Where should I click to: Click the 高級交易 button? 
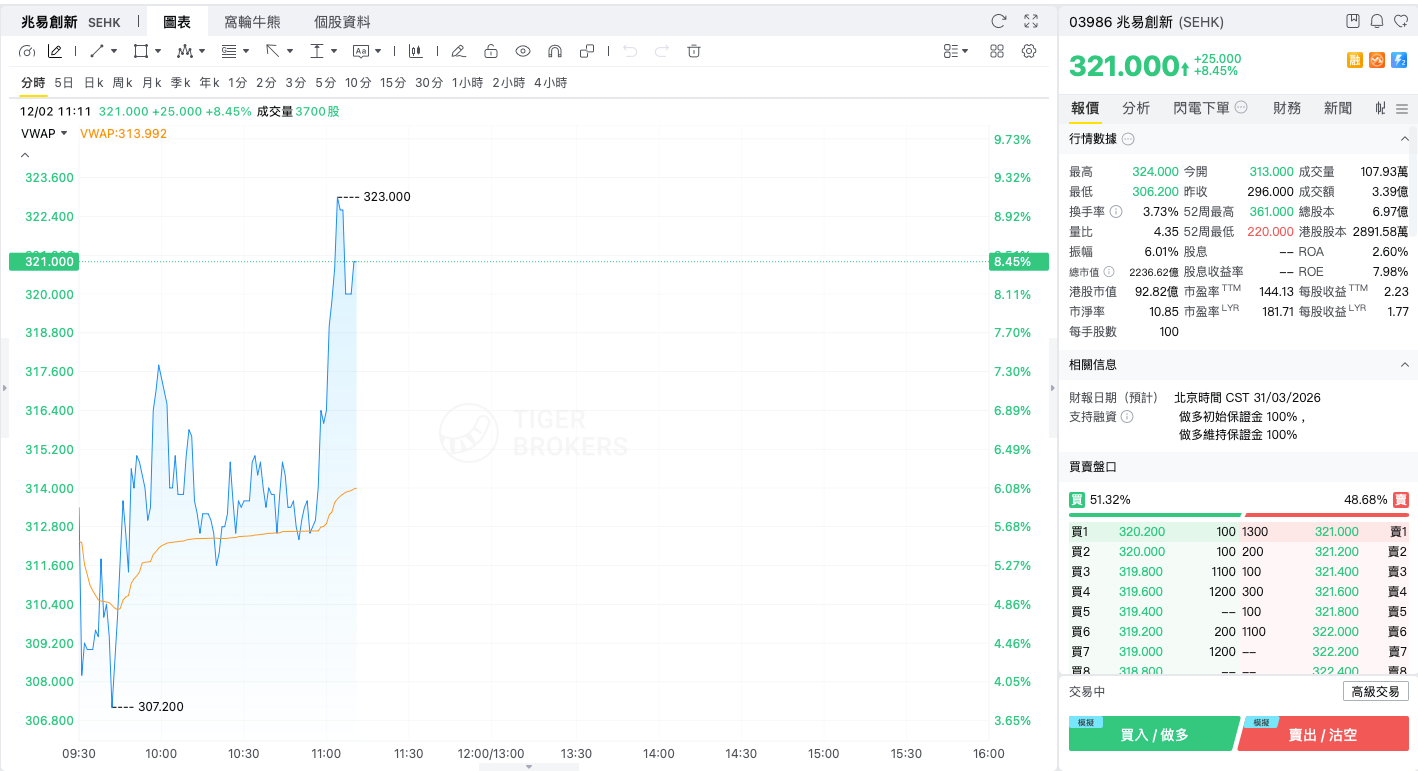pyautogui.click(x=1375, y=691)
